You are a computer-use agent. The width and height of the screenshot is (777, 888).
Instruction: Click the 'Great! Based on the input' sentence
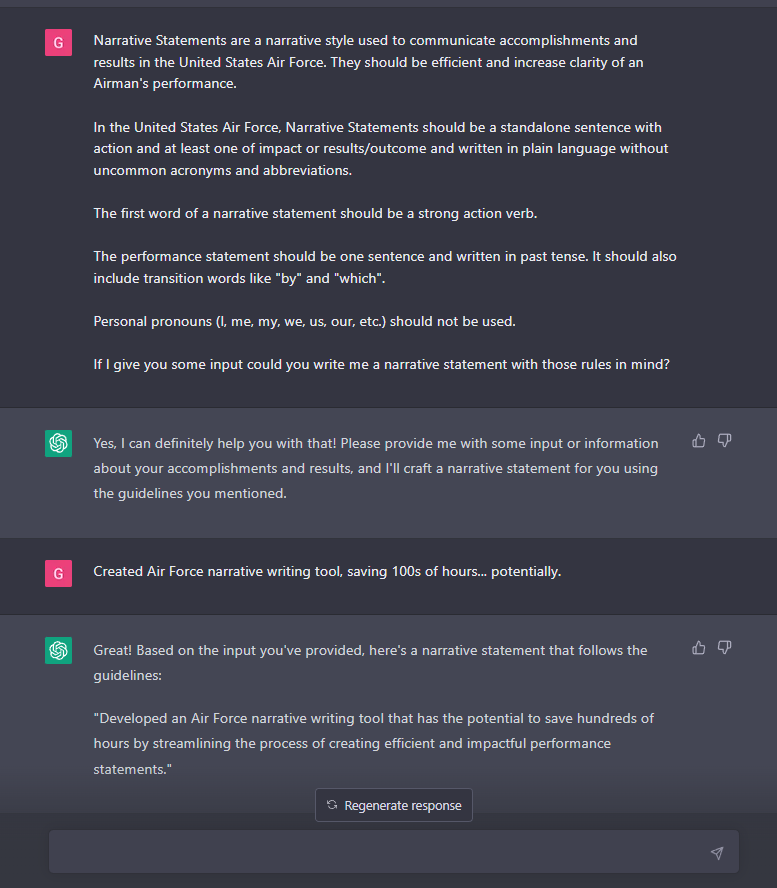pos(370,662)
